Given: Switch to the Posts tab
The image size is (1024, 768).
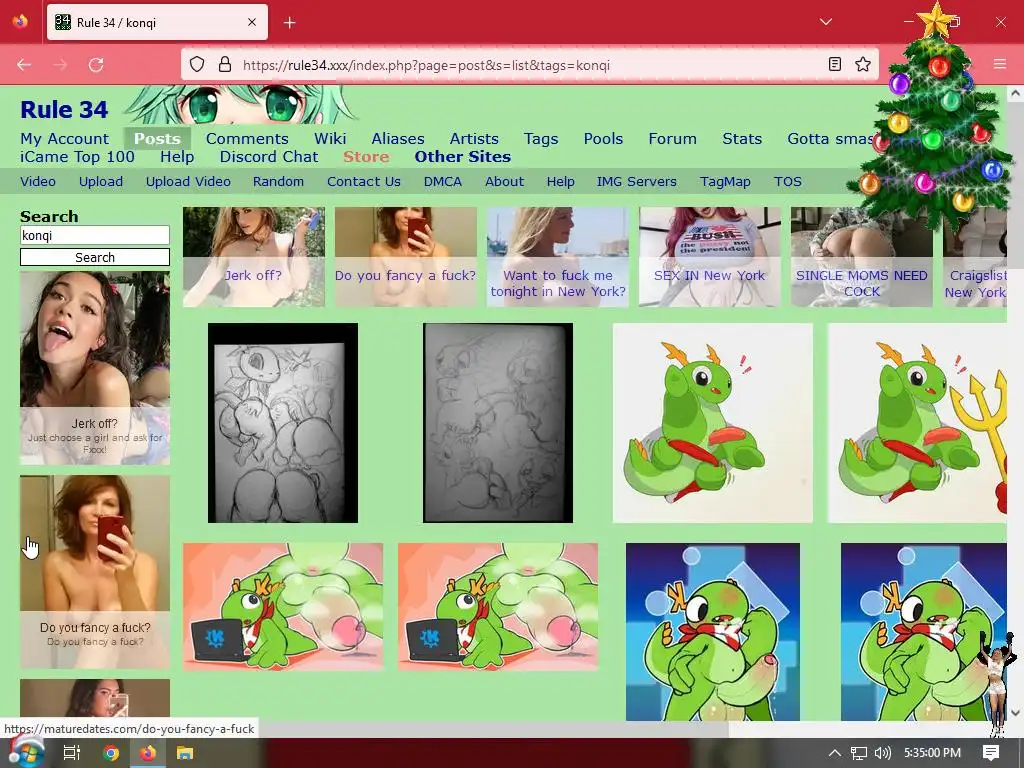Looking at the screenshot, I should (x=157, y=138).
